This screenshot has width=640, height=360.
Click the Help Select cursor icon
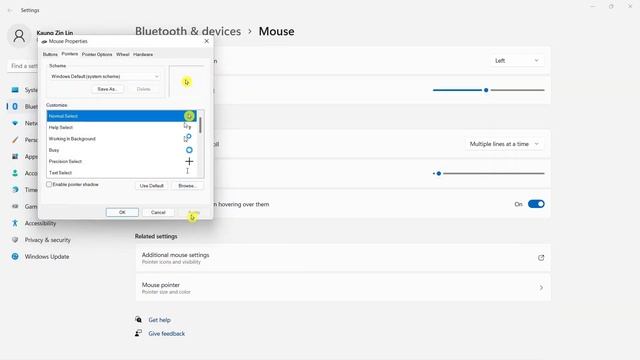[187, 127]
